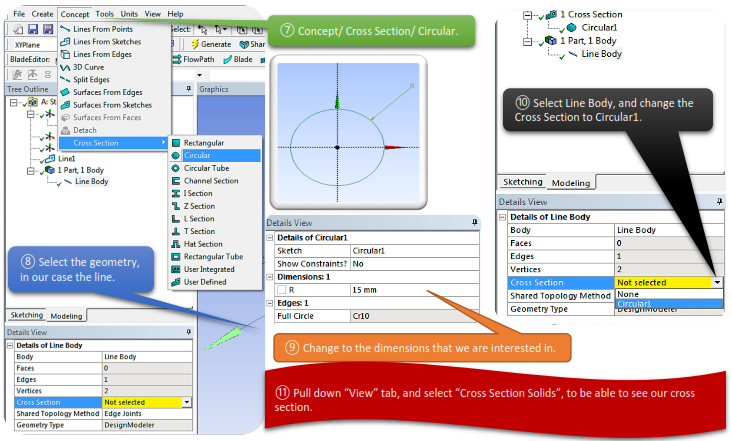732x441 pixels.
Task: Select Lines From Points icon entry
Action: 65,29
